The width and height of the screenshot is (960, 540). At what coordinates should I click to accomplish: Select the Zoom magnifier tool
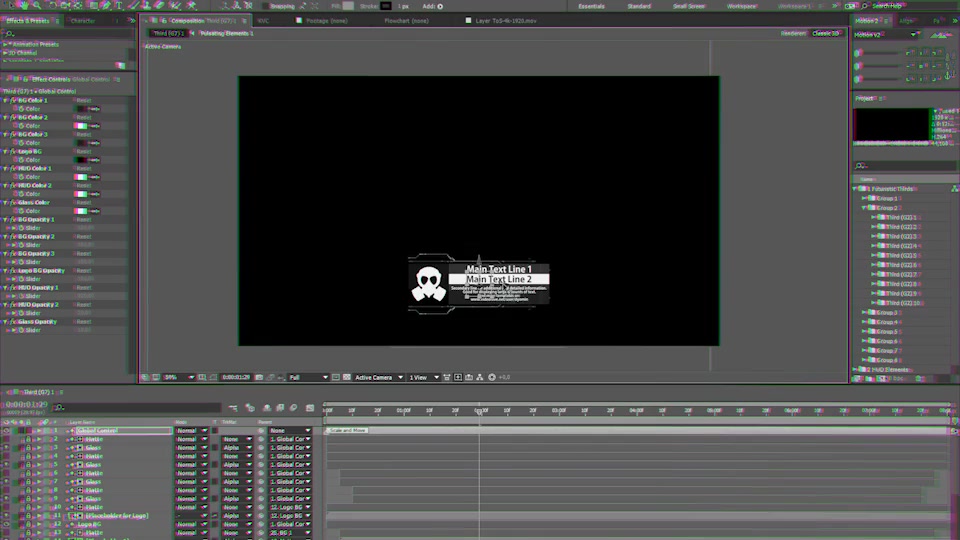tap(38, 6)
